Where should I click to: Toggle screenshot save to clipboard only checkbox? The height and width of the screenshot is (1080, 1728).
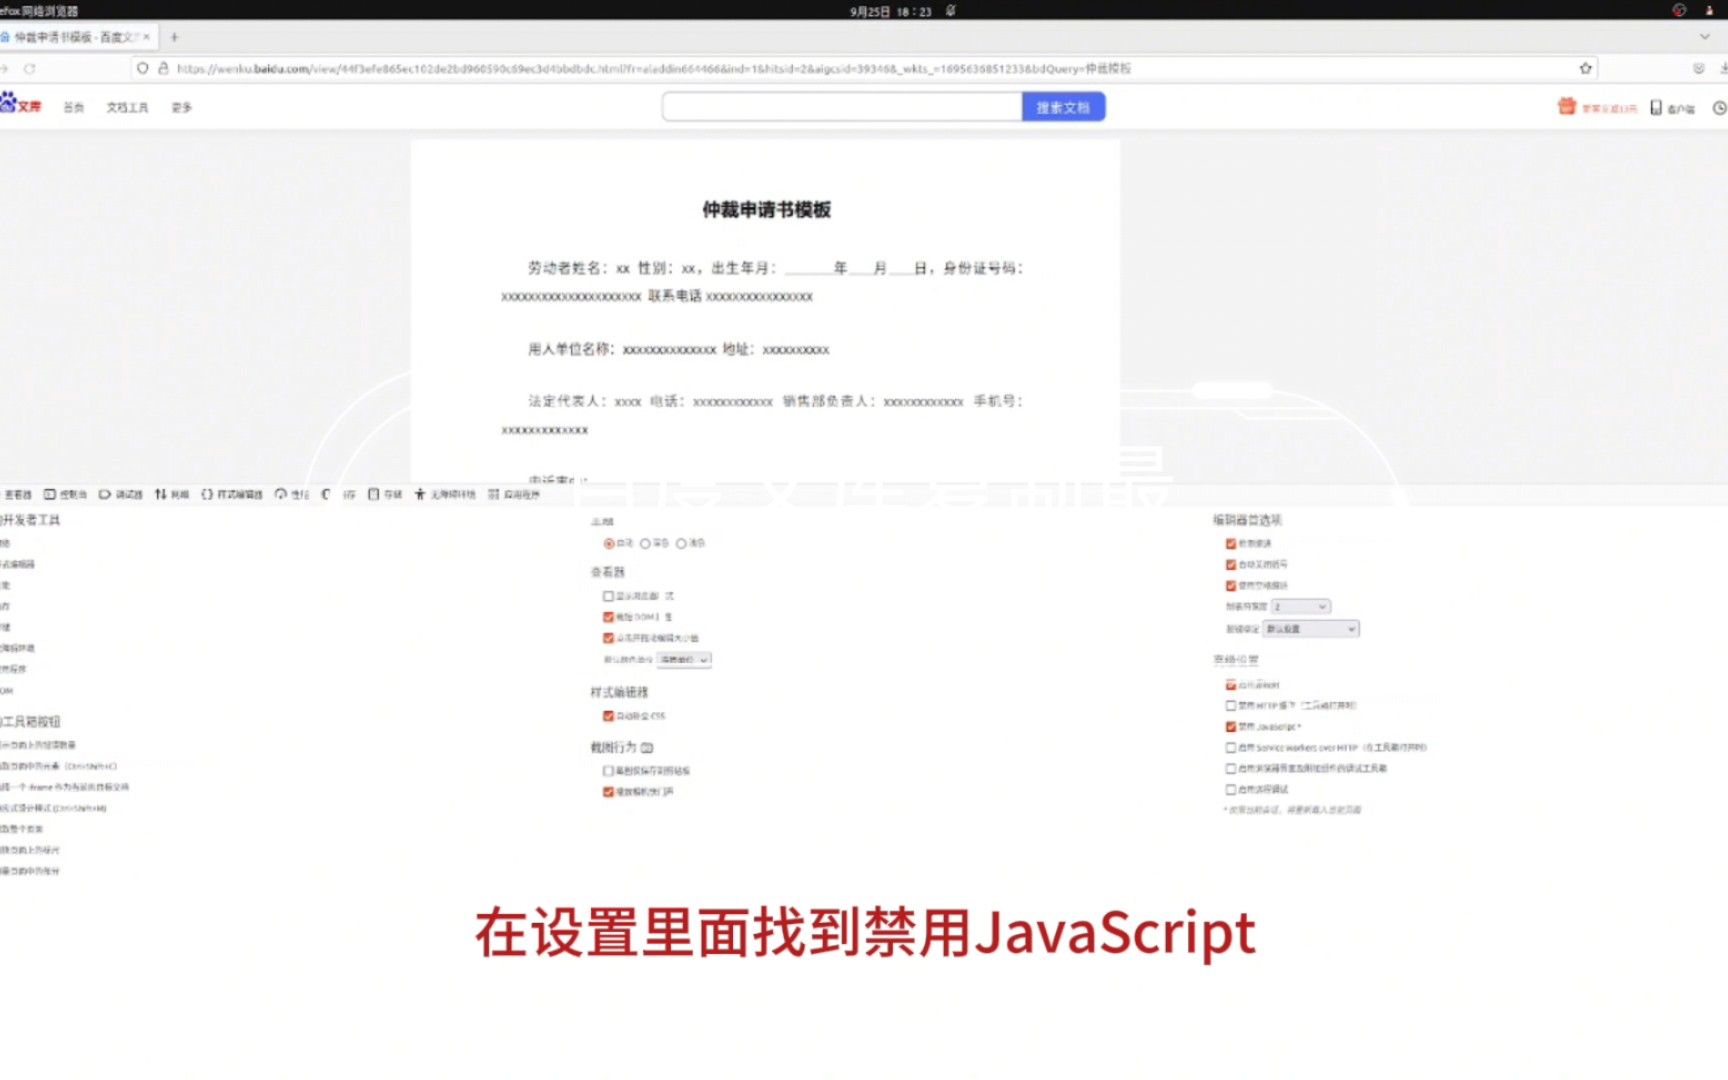(608, 771)
